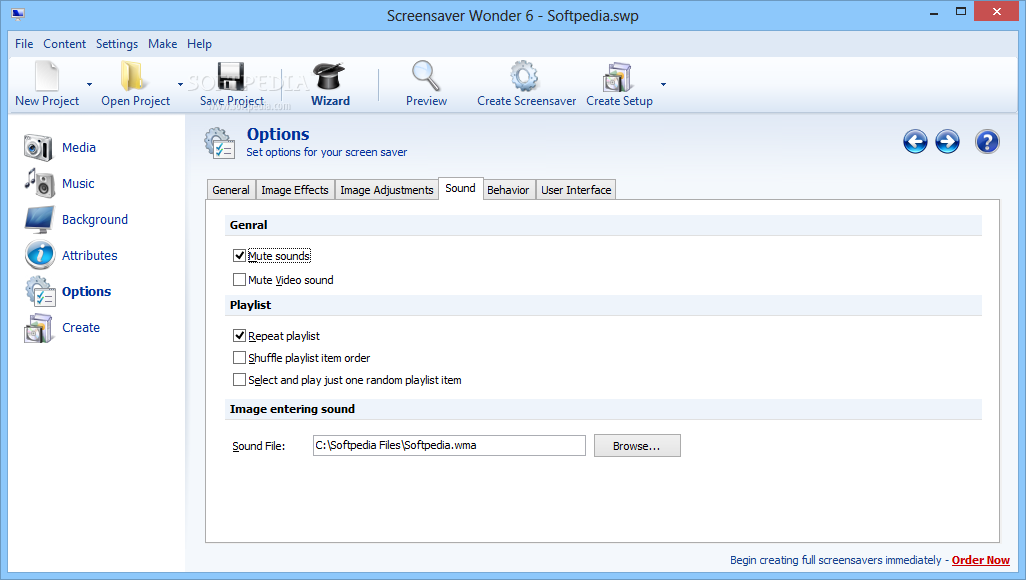1026x580 pixels.
Task: Click the Create Screensaver gear icon
Action: 524,76
